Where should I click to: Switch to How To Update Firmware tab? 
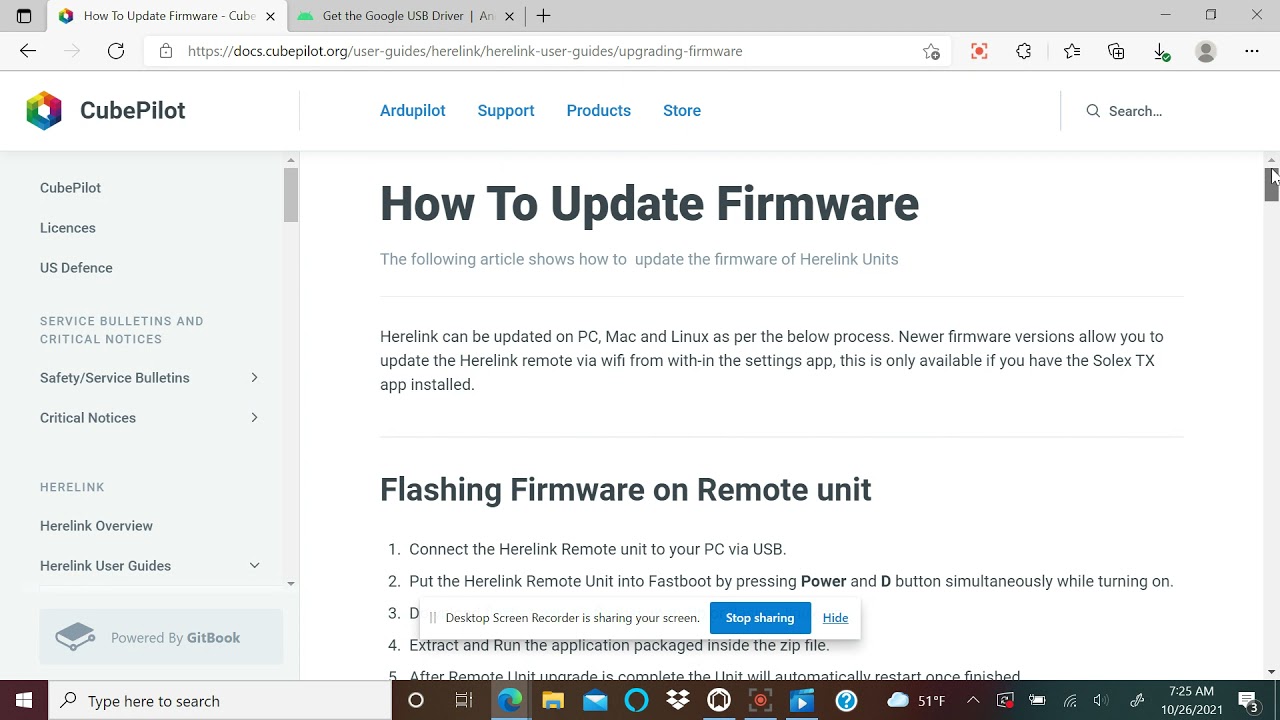166,16
